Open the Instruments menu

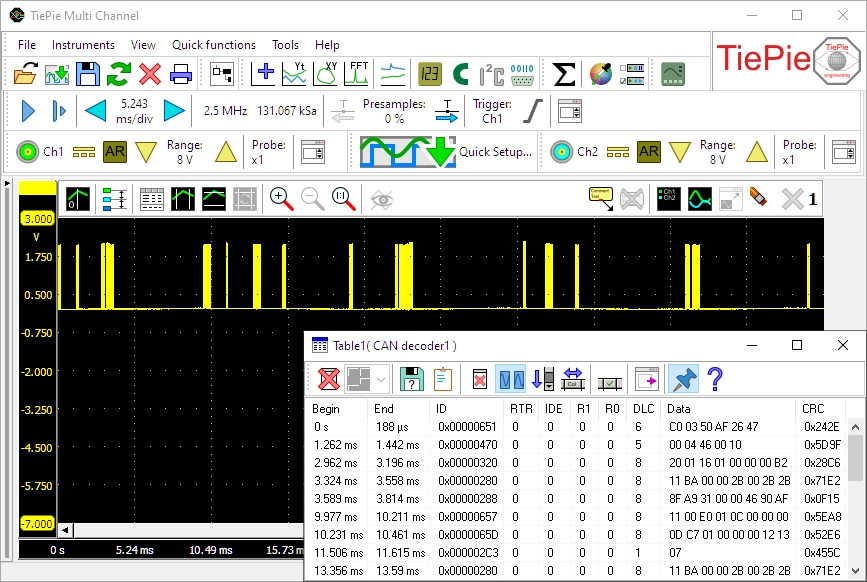coord(83,45)
